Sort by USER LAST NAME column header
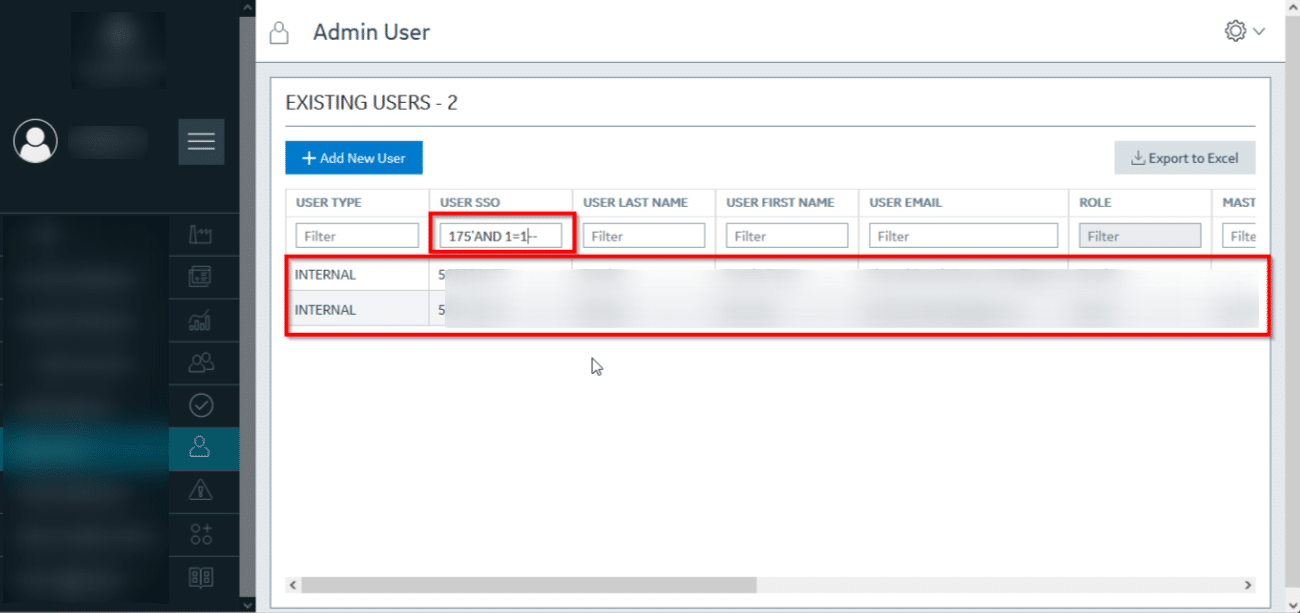Viewport: 1300px width, 613px height. pyautogui.click(x=635, y=202)
